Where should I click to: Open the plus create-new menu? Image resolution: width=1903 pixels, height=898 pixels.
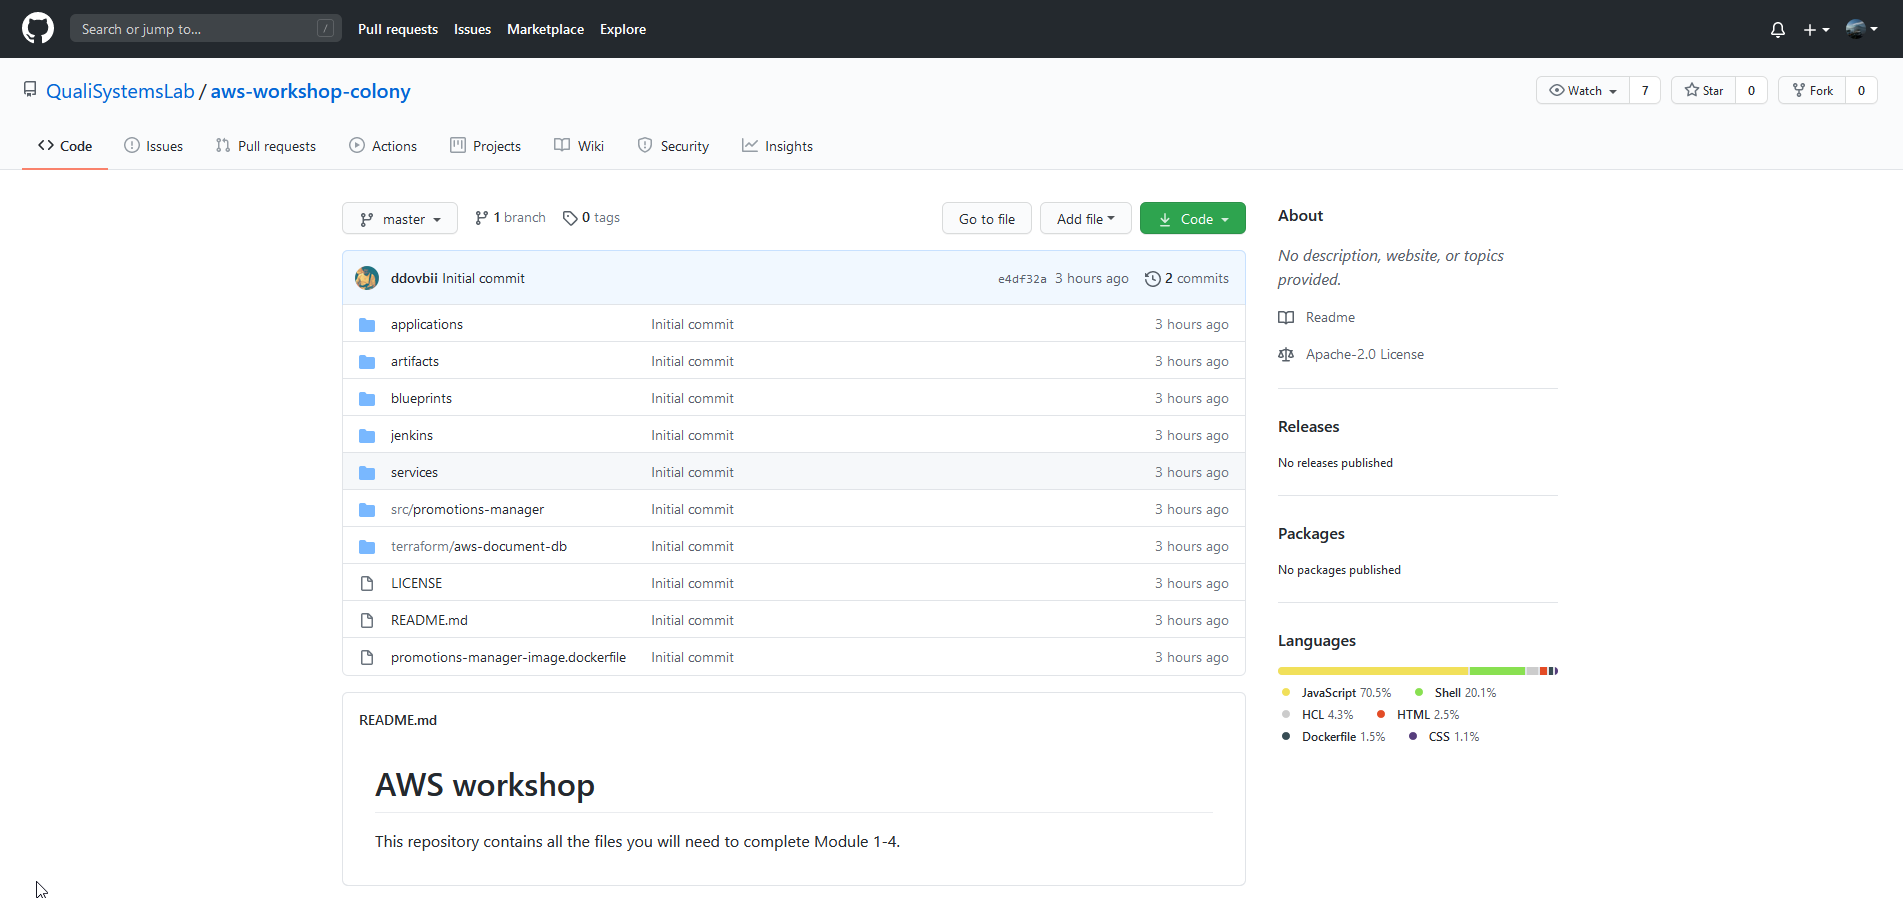pos(1816,30)
